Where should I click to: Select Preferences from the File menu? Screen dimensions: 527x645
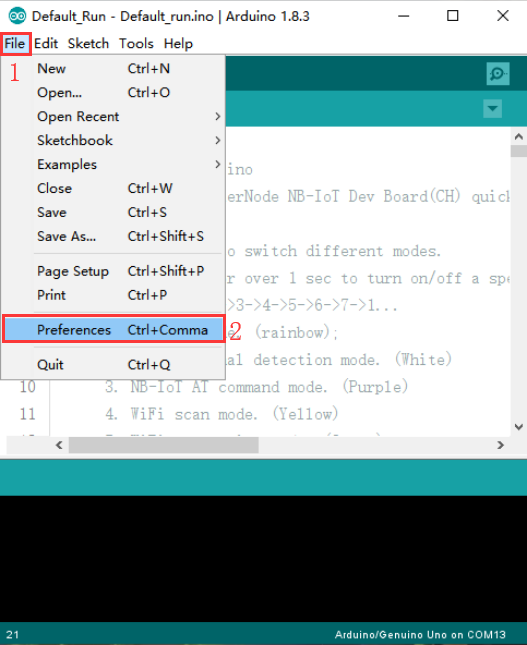[x=114, y=329]
